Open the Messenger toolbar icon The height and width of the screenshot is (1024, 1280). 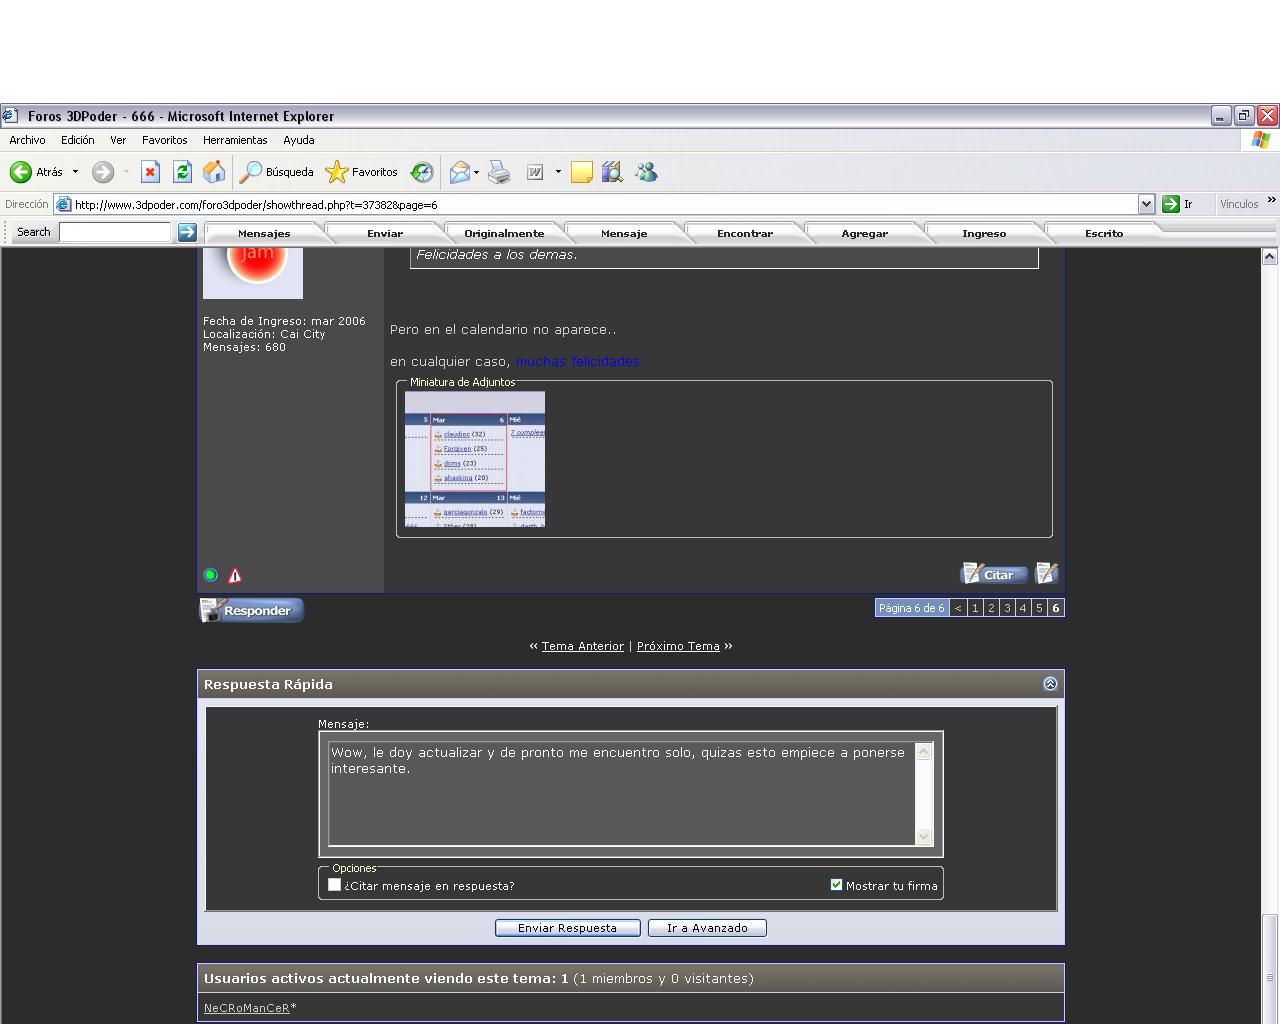[647, 172]
